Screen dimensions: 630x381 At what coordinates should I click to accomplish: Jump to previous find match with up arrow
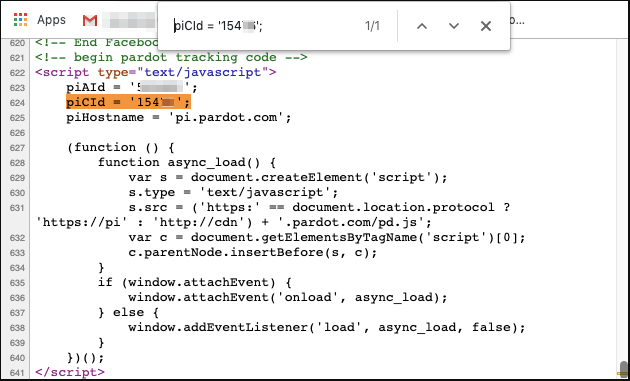coord(421,26)
